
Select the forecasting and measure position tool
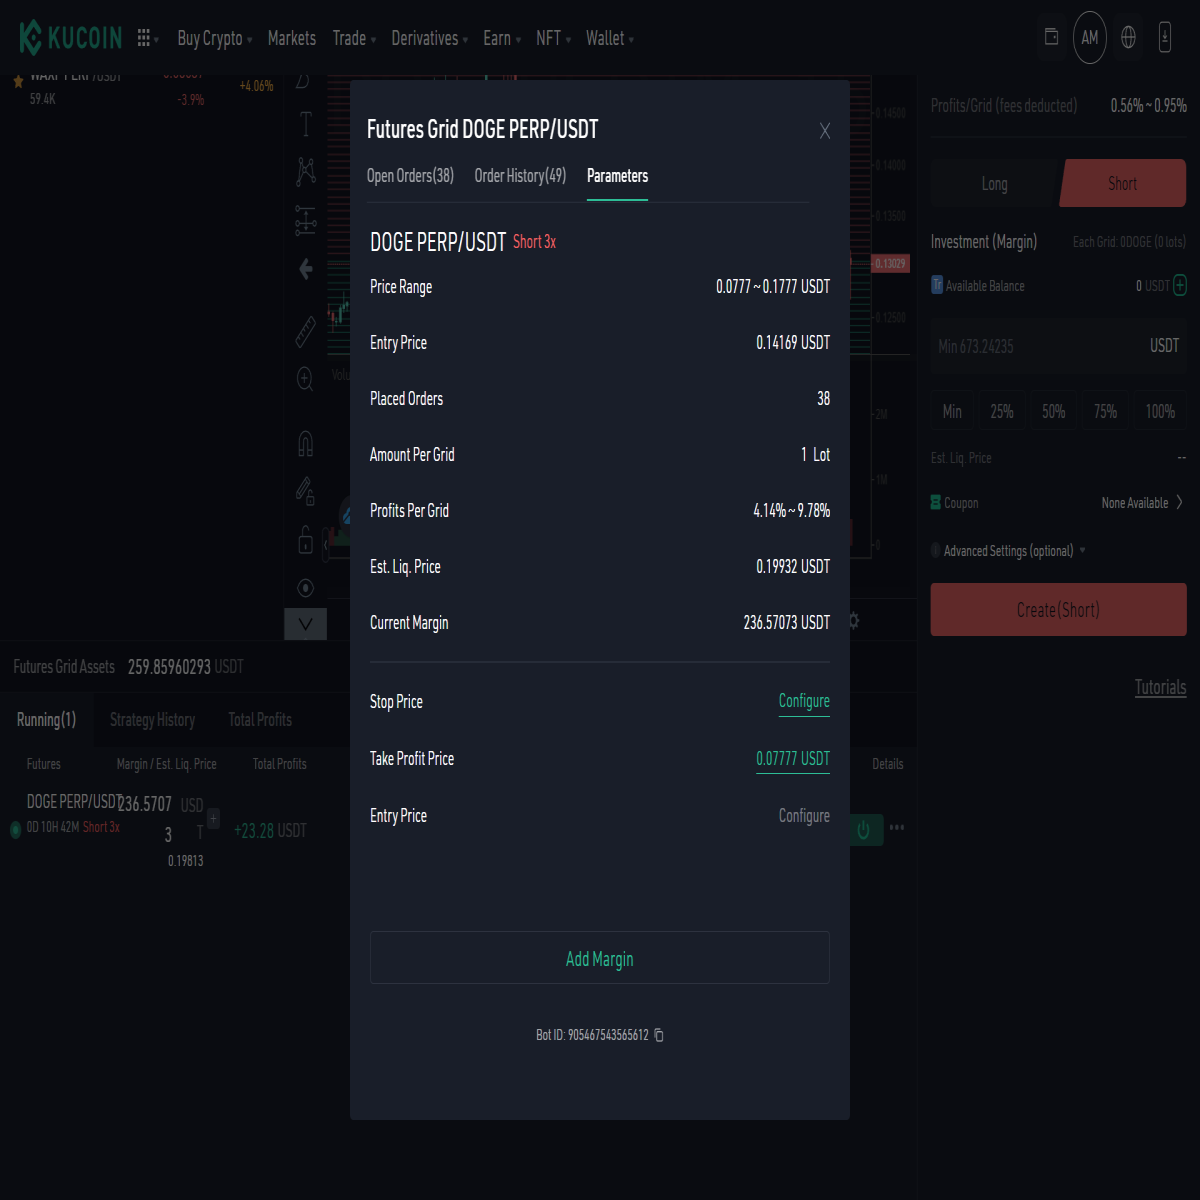(306, 220)
